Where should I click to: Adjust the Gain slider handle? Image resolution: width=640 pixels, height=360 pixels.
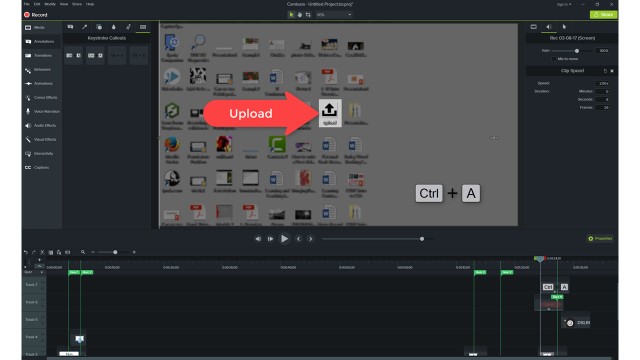[x=577, y=51]
